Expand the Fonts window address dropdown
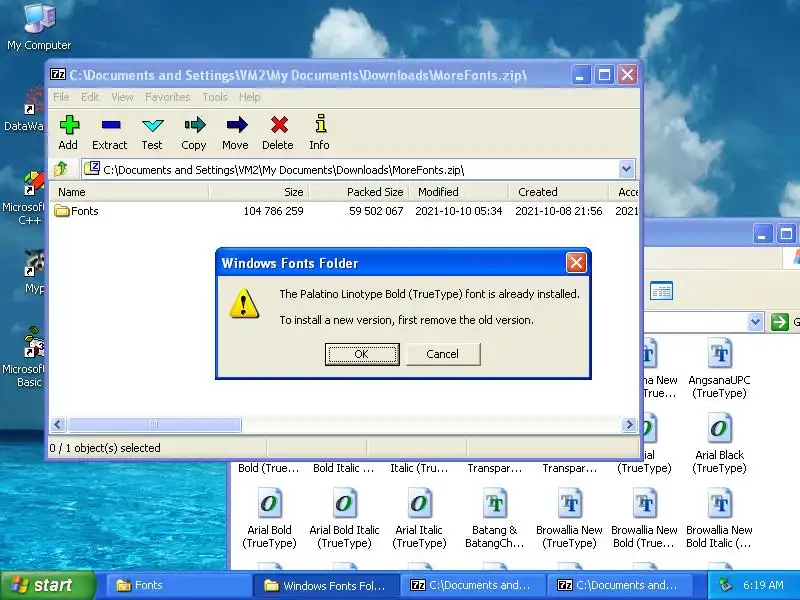Image resolution: width=800 pixels, height=600 pixels. (x=755, y=322)
